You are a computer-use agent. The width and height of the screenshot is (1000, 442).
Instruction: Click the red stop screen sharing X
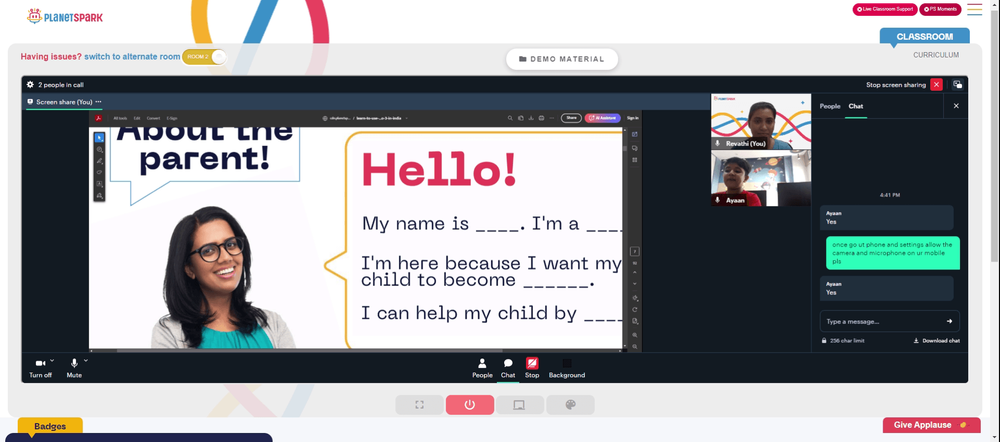(936, 84)
